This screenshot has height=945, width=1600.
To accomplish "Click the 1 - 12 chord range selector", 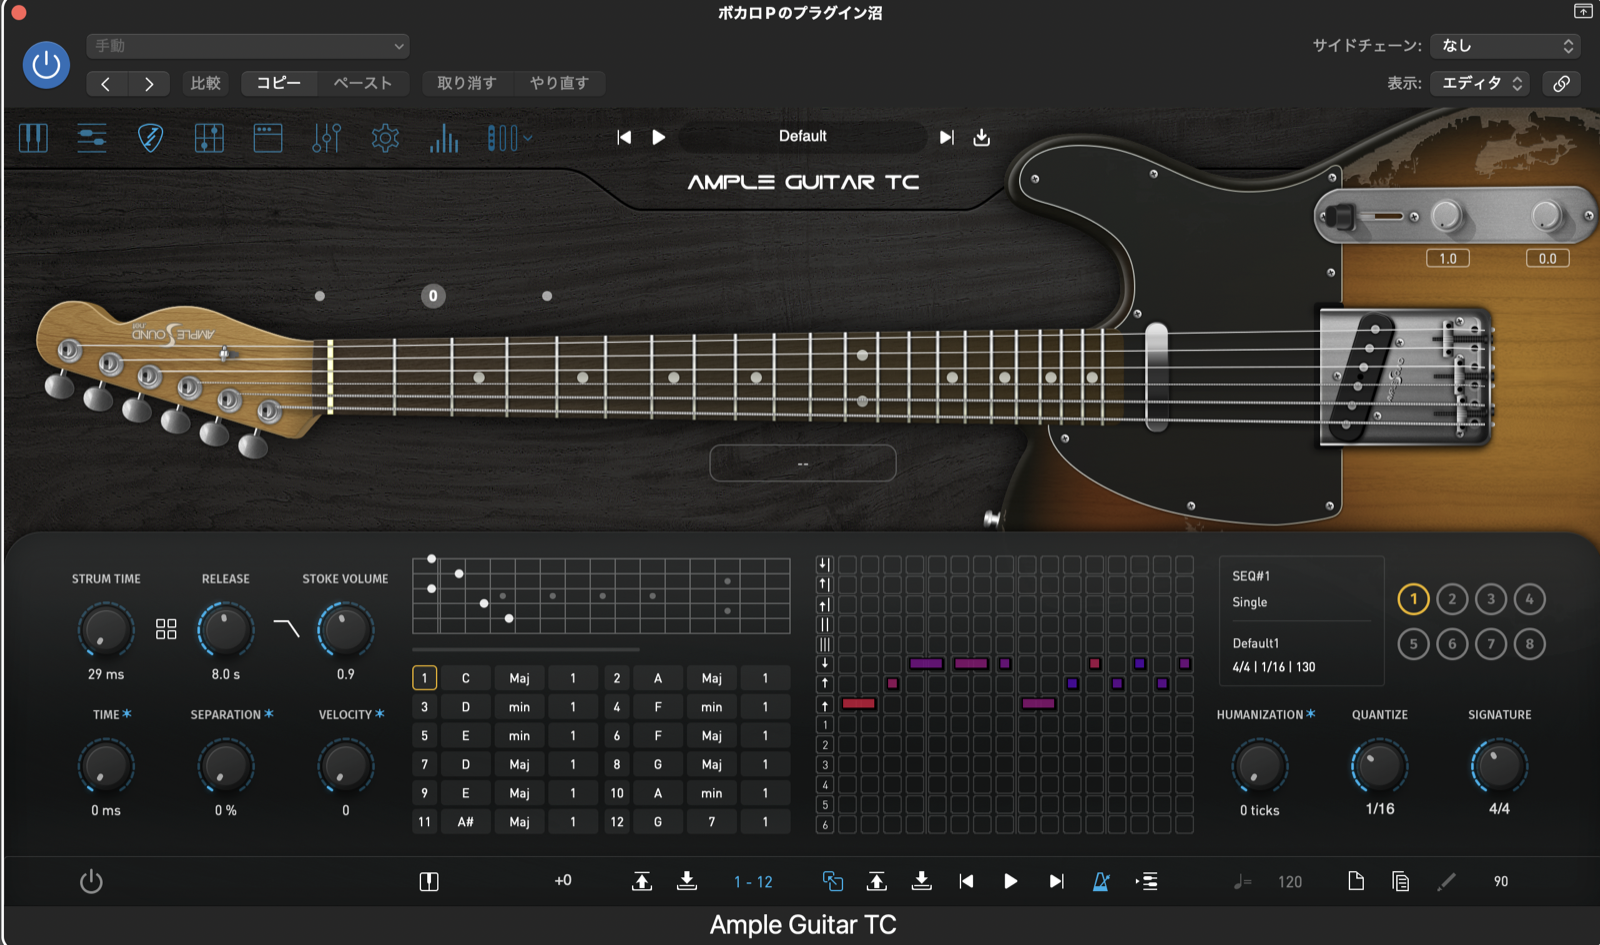I will tap(753, 882).
